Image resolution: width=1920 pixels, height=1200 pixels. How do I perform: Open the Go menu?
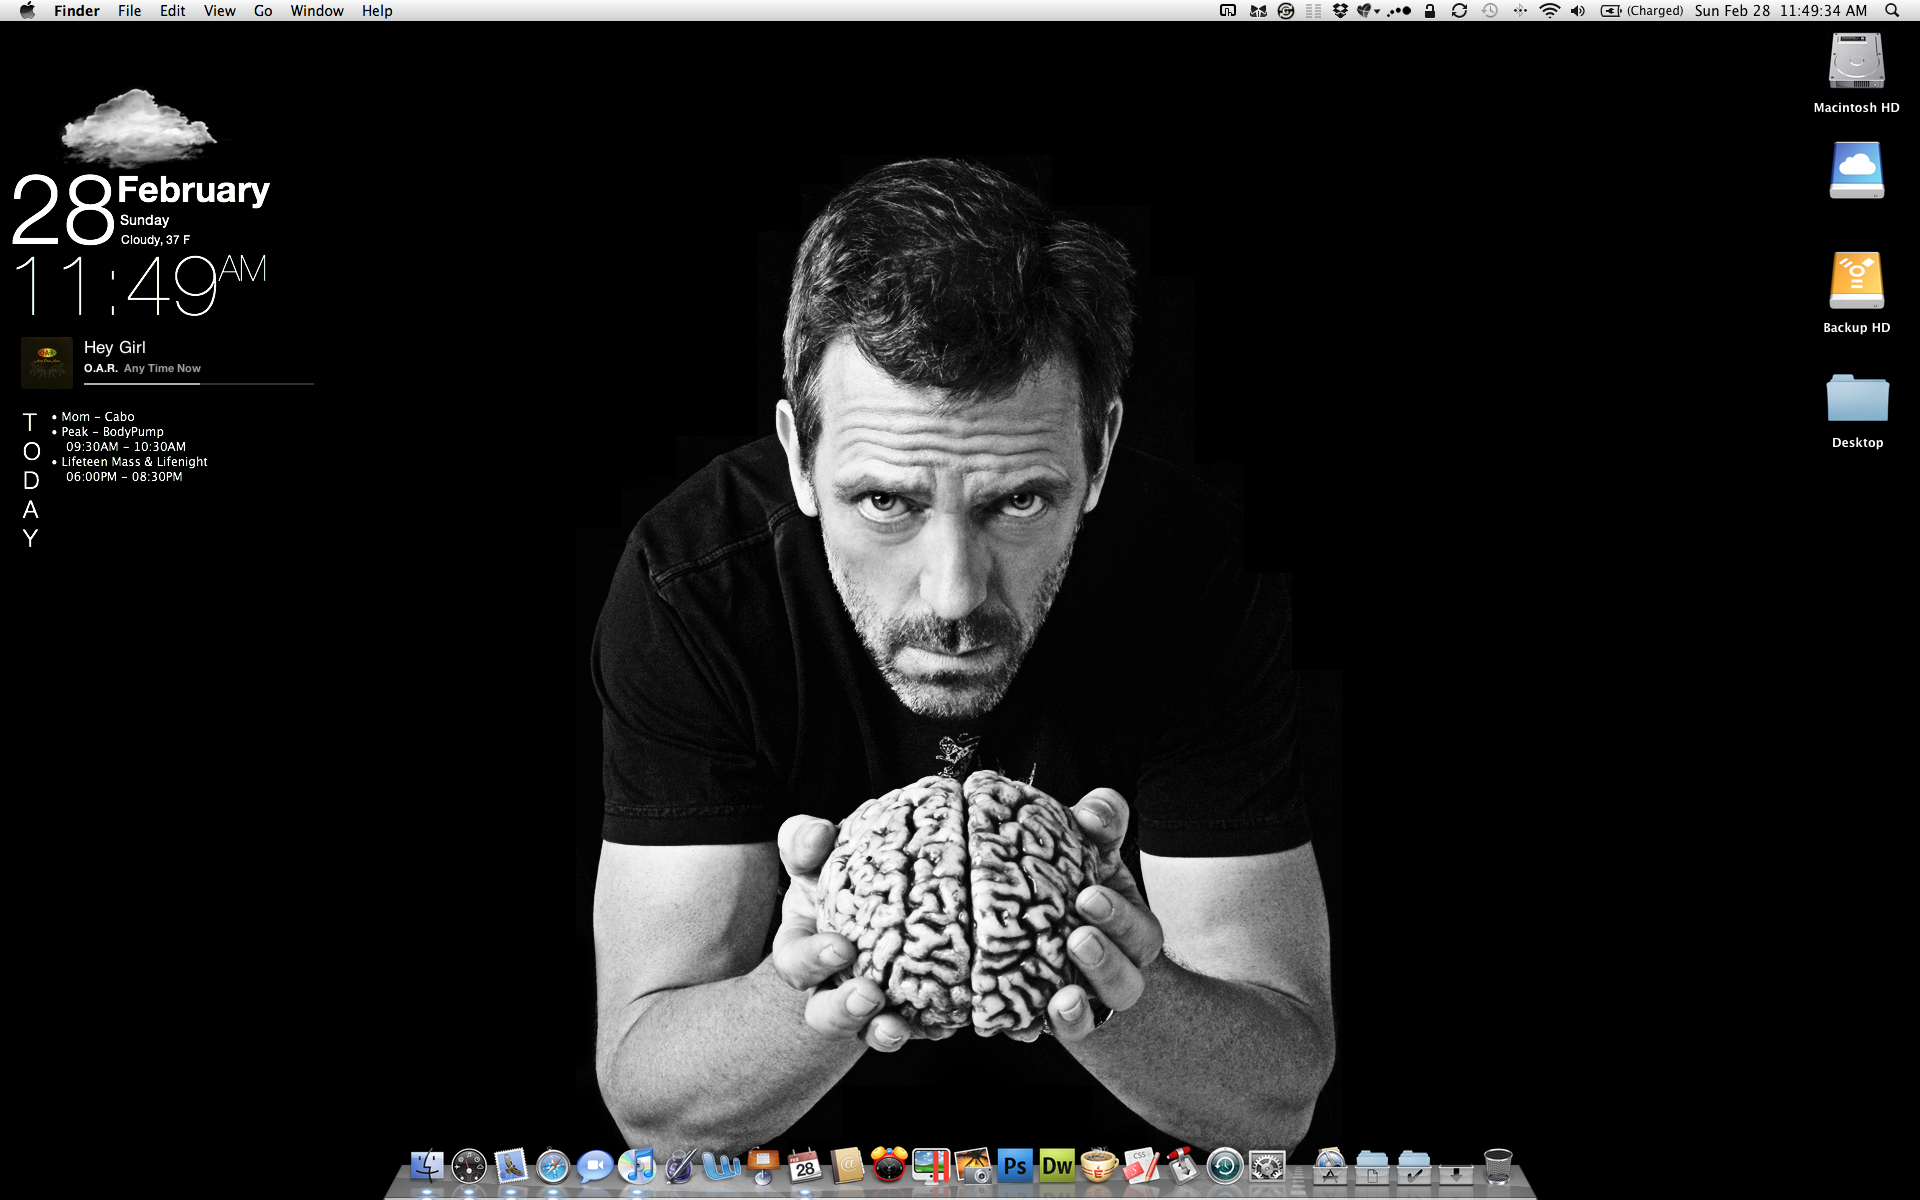point(263,11)
